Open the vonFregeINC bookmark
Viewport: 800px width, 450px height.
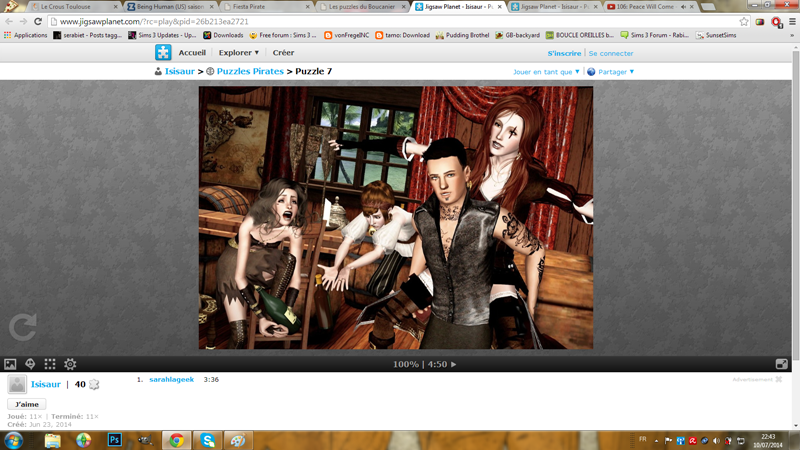pyautogui.click(x=347, y=35)
